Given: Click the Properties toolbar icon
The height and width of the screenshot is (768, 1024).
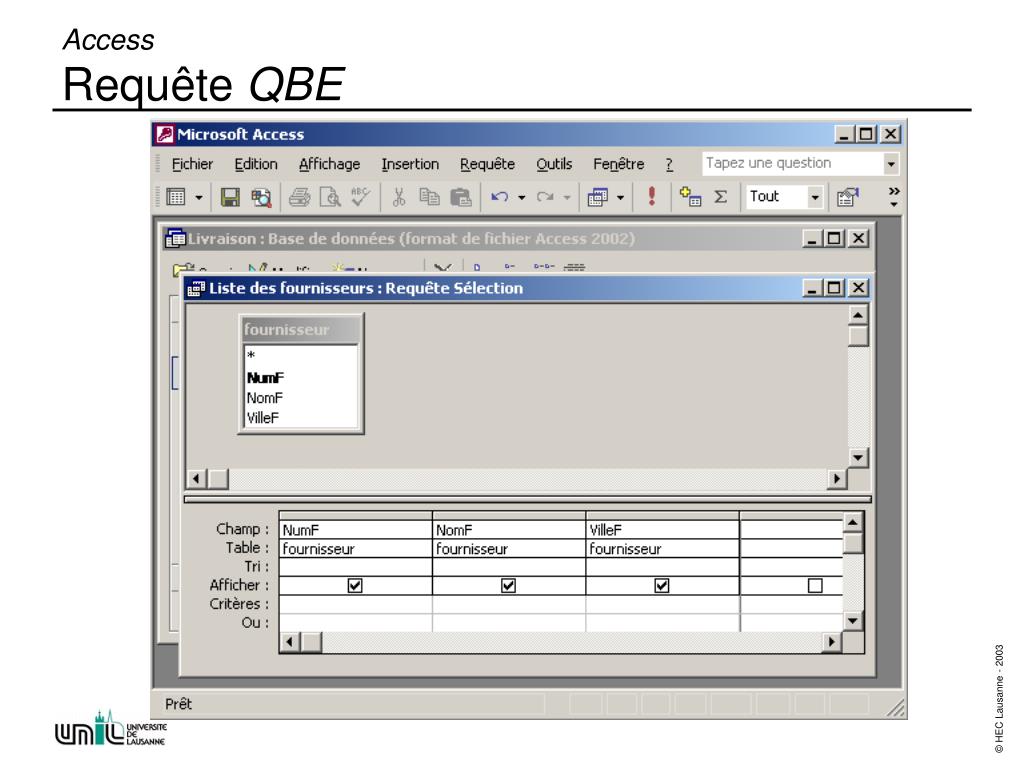Looking at the screenshot, I should (848, 197).
